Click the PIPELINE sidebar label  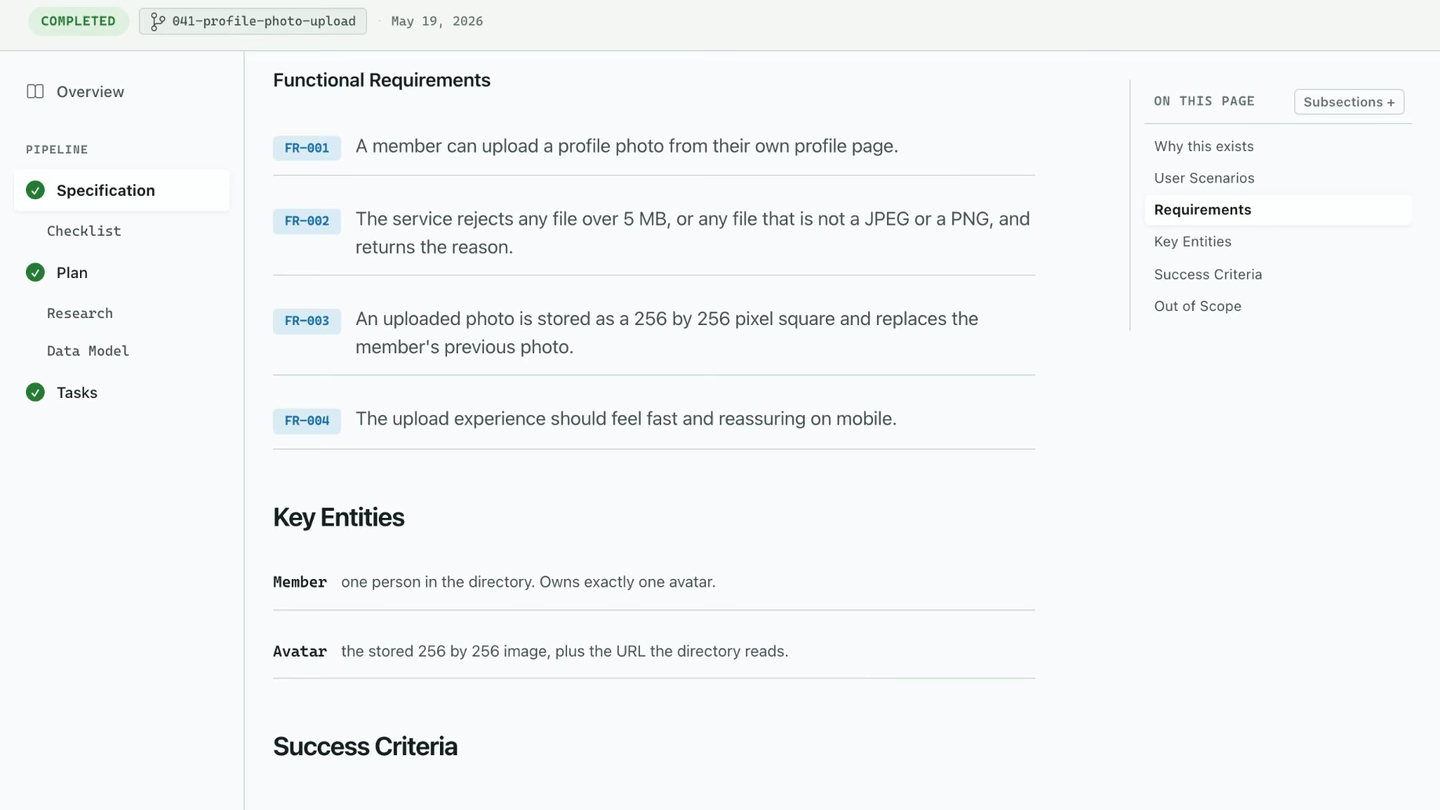pyautogui.click(x=57, y=150)
